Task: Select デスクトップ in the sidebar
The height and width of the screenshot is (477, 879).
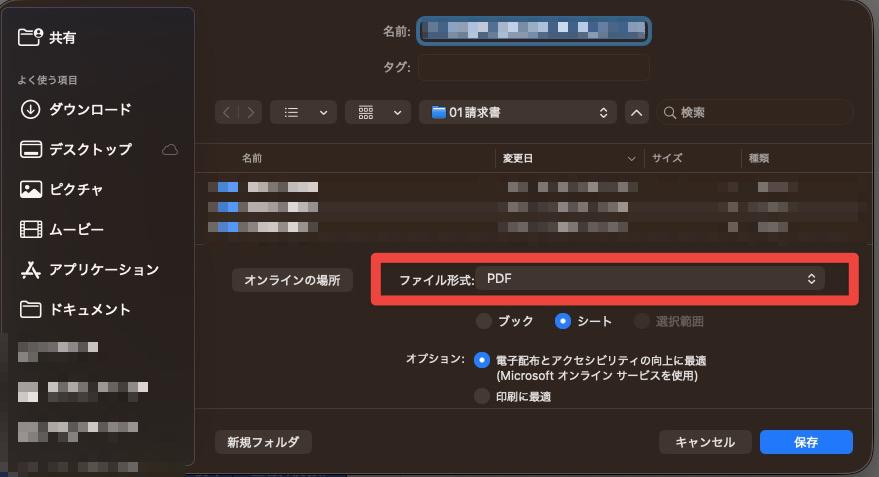Action: point(76,149)
